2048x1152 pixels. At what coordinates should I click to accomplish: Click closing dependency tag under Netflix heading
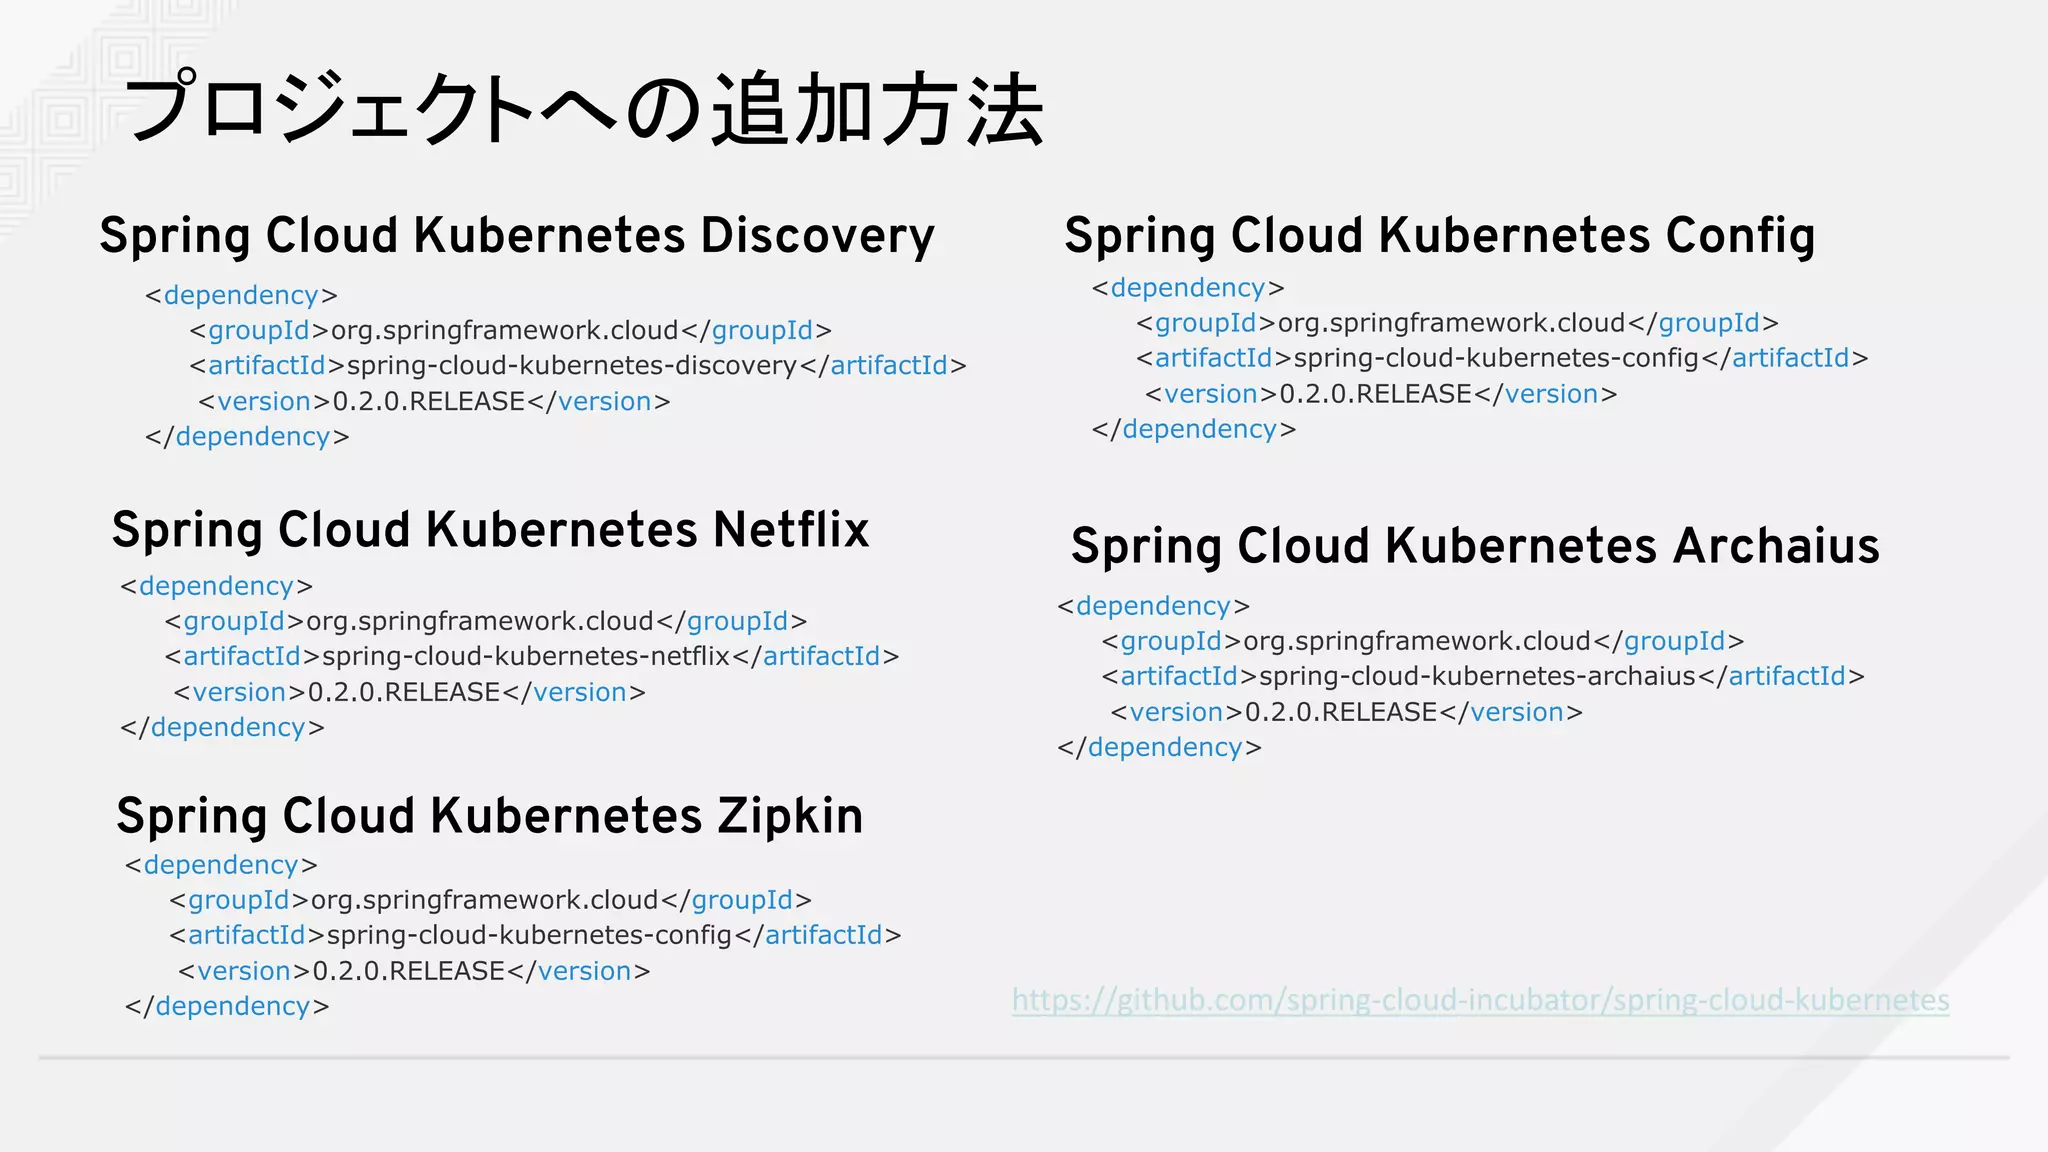click(222, 728)
